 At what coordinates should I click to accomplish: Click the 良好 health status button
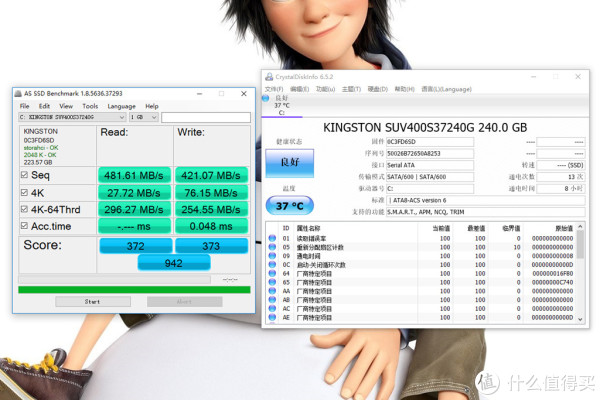click(x=290, y=163)
